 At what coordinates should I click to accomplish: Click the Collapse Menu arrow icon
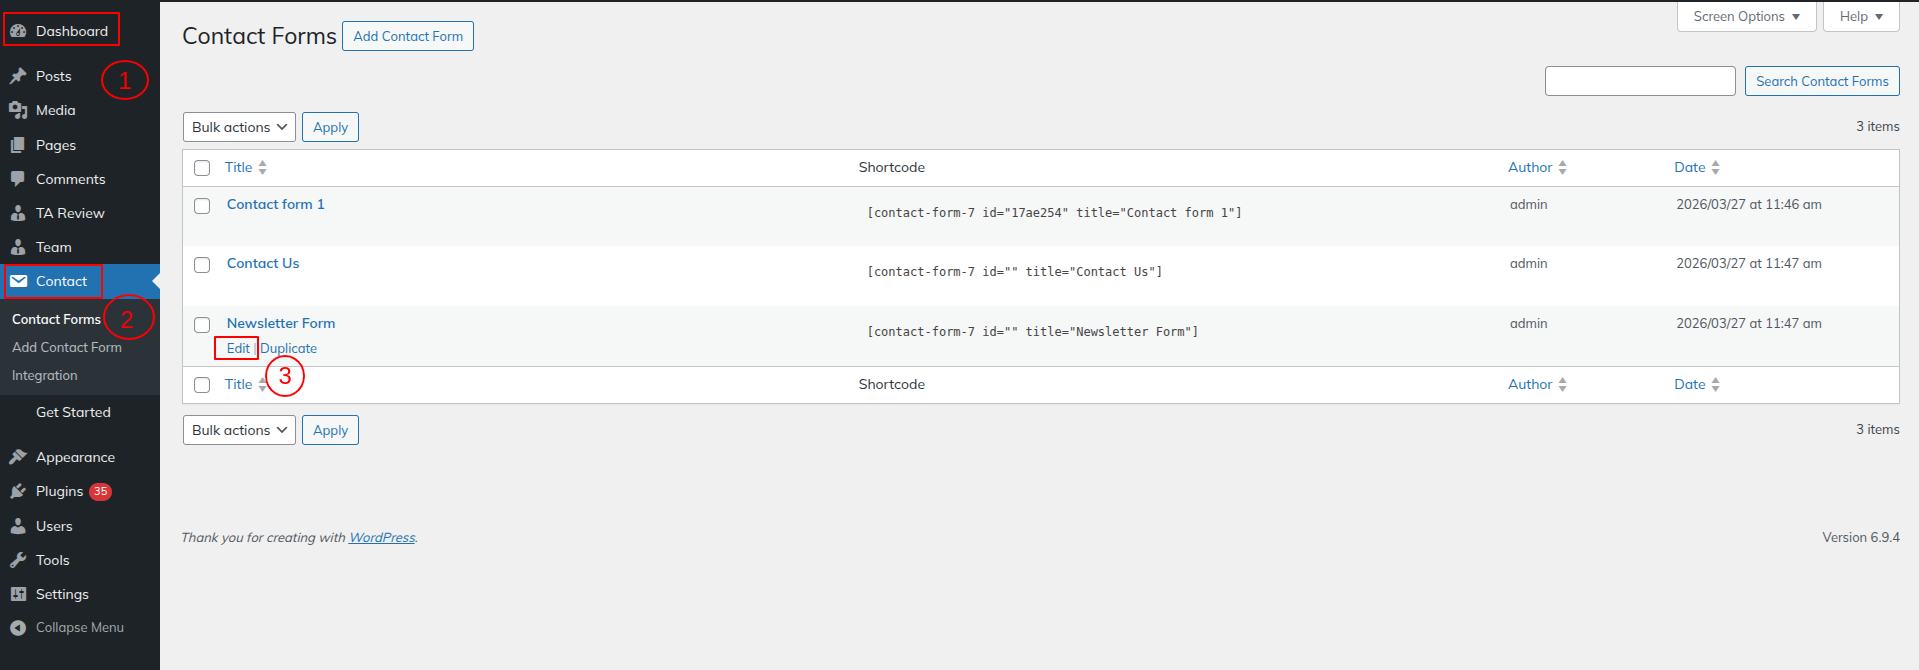coord(18,628)
